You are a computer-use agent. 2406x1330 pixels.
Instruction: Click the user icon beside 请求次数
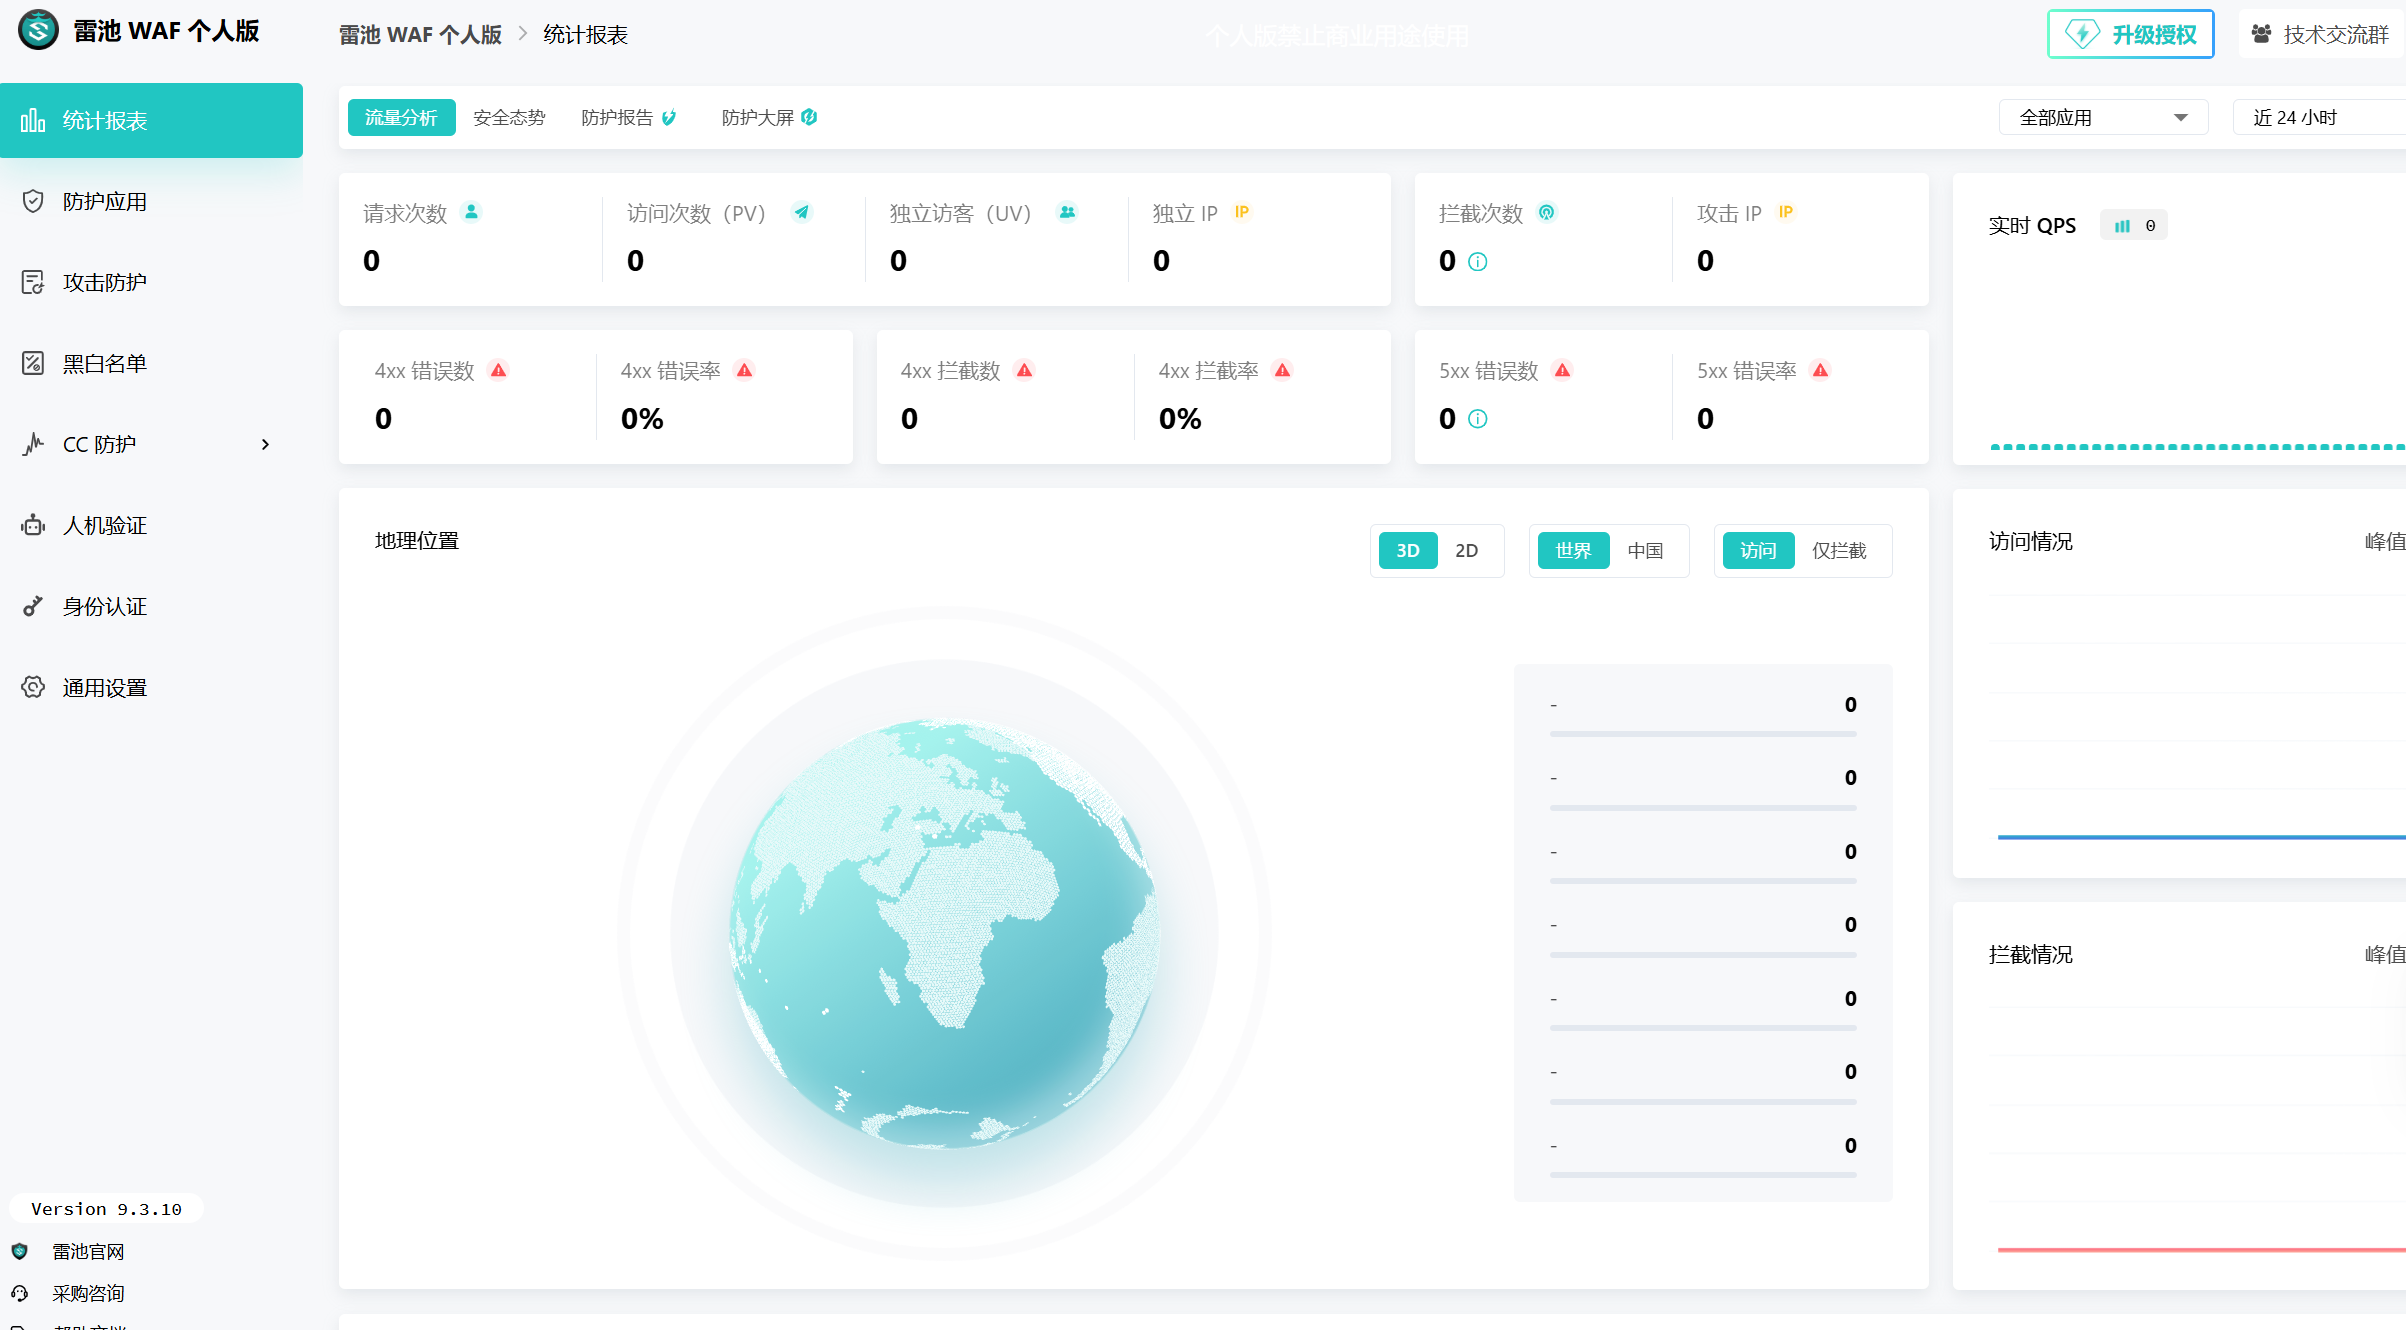coord(471,212)
